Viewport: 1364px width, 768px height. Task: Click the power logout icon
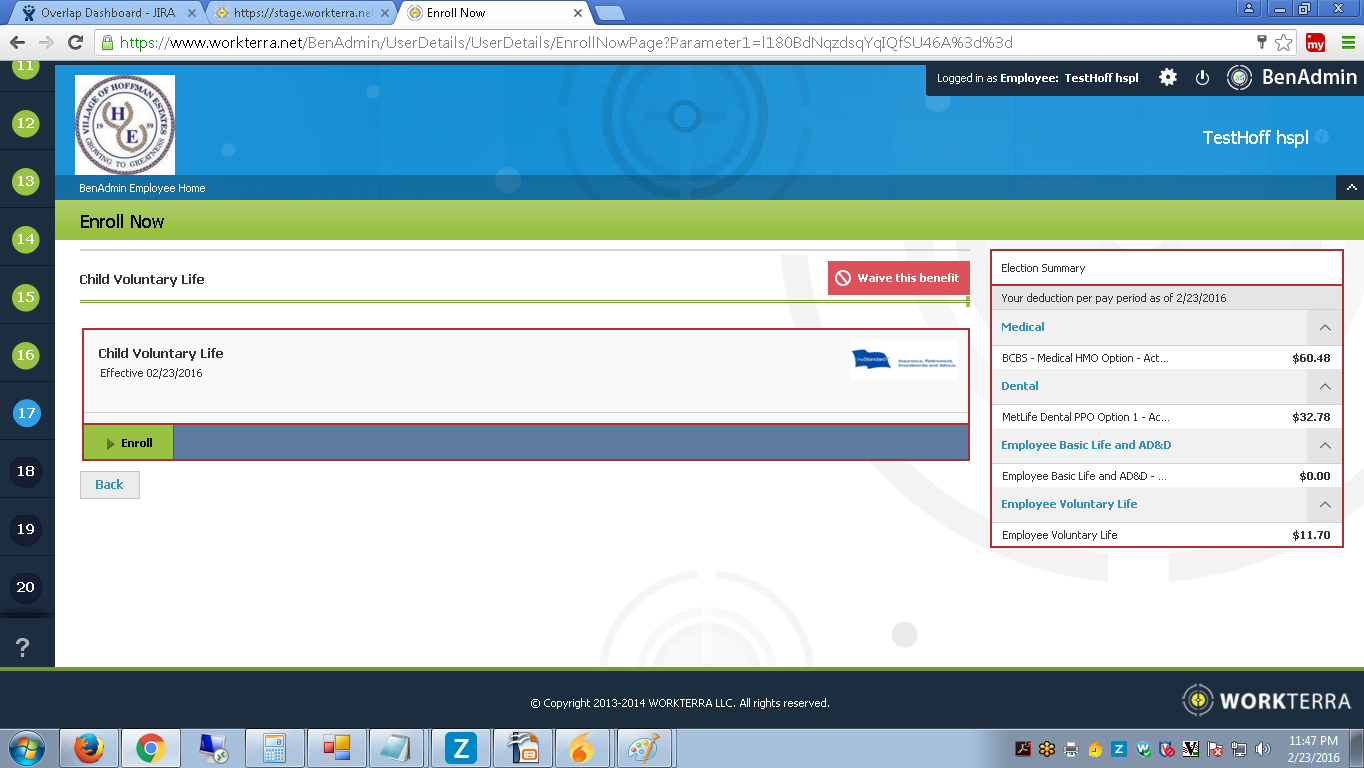pos(1203,77)
